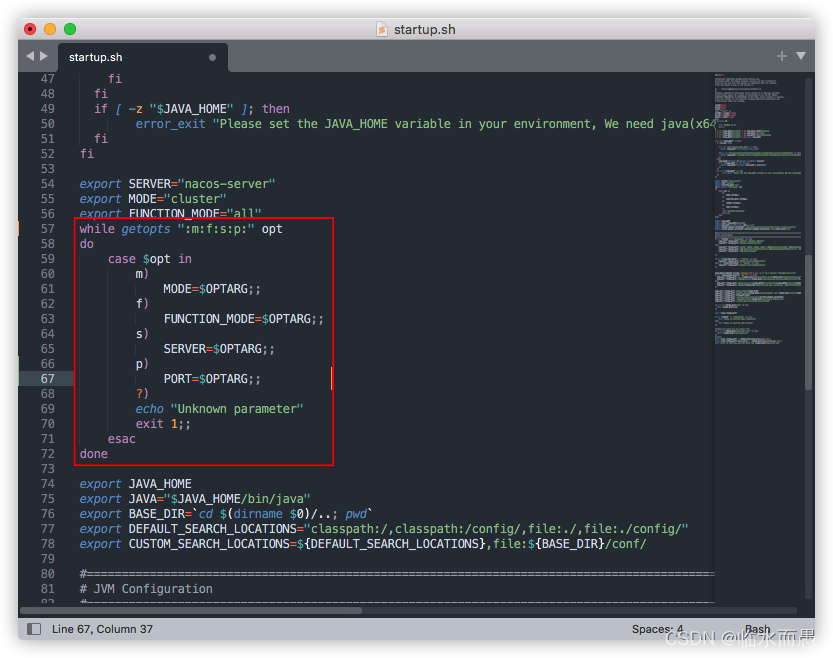Click line number 67 in the gutter
833x658 pixels.
(47, 379)
